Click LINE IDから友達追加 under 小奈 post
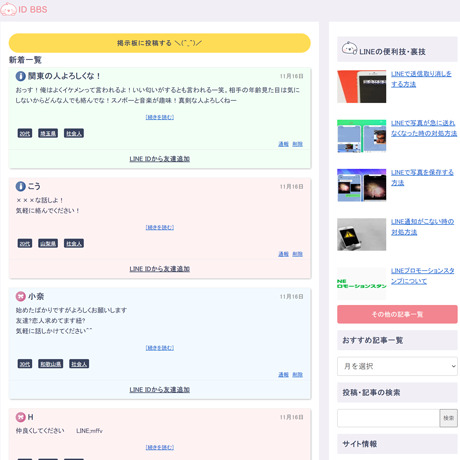This screenshot has width=460, height=460. click(x=160, y=390)
